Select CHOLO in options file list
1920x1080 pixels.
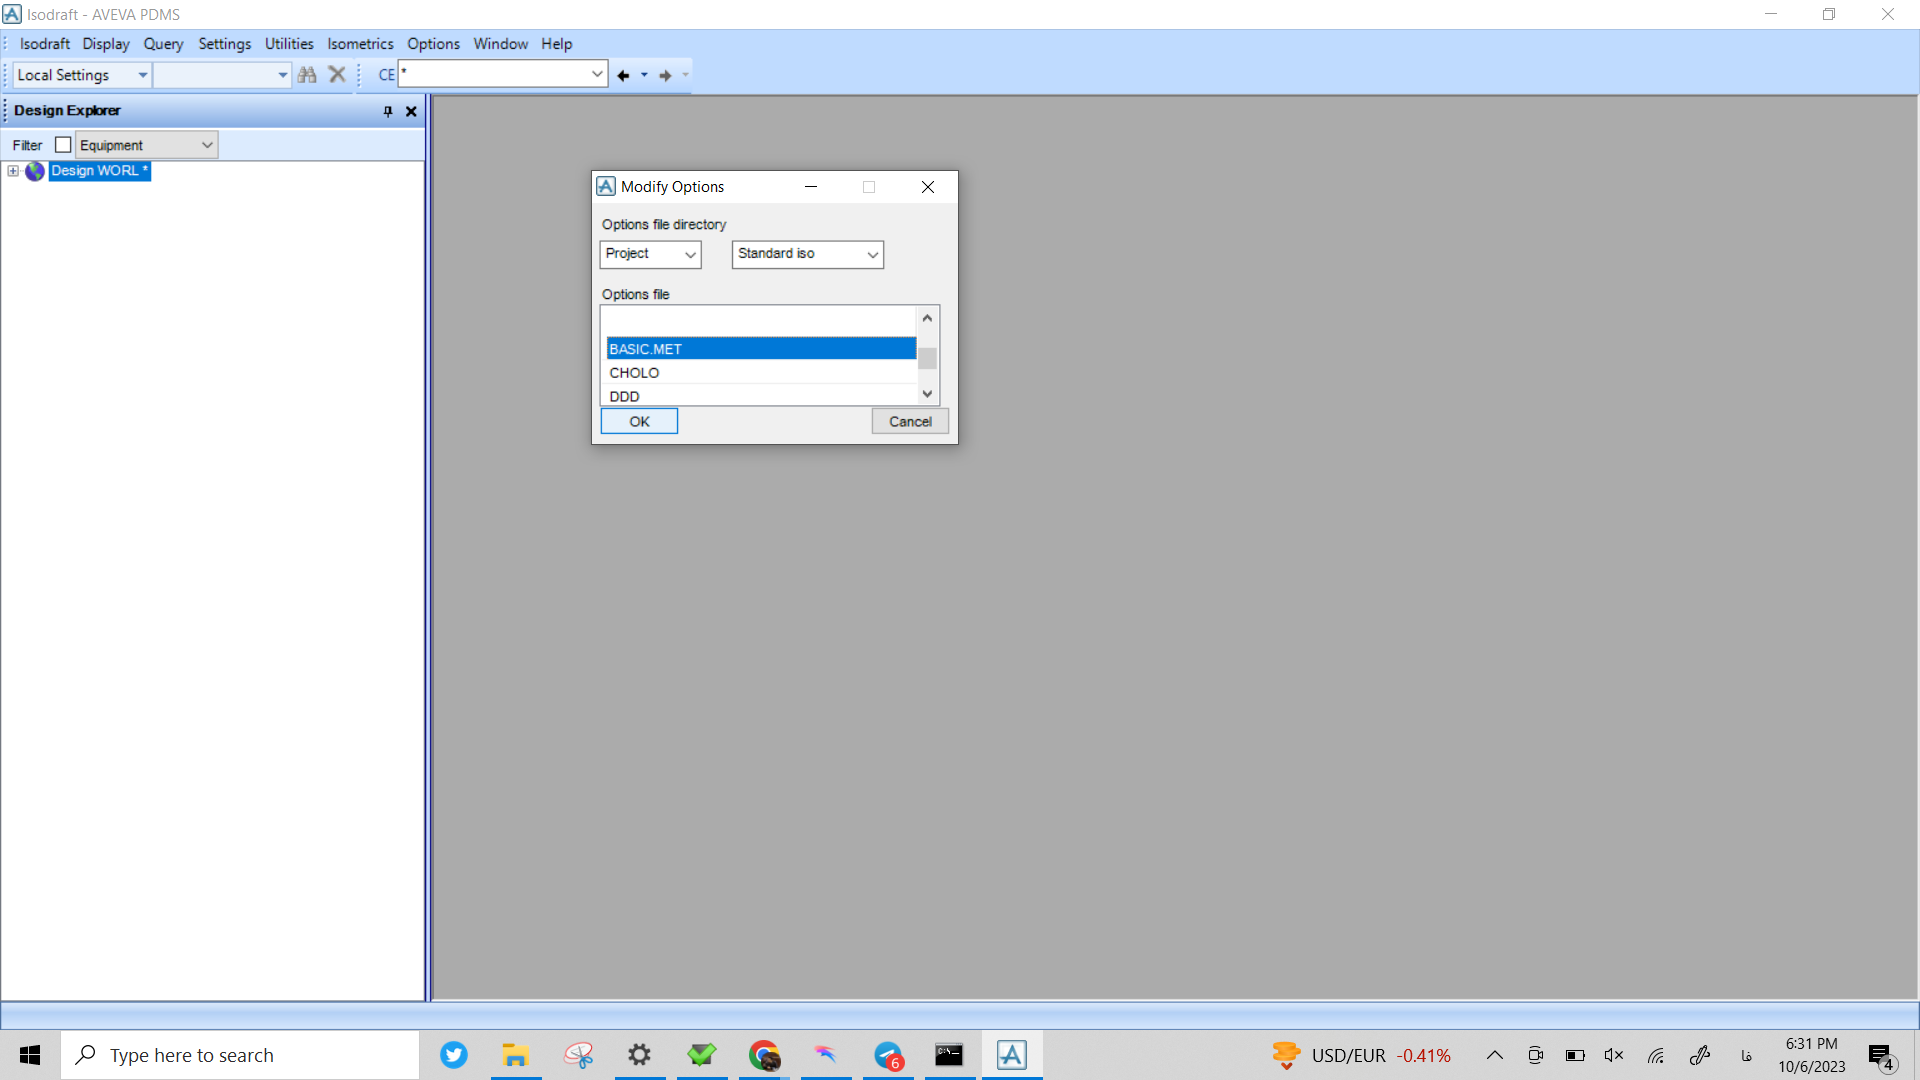click(x=760, y=373)
